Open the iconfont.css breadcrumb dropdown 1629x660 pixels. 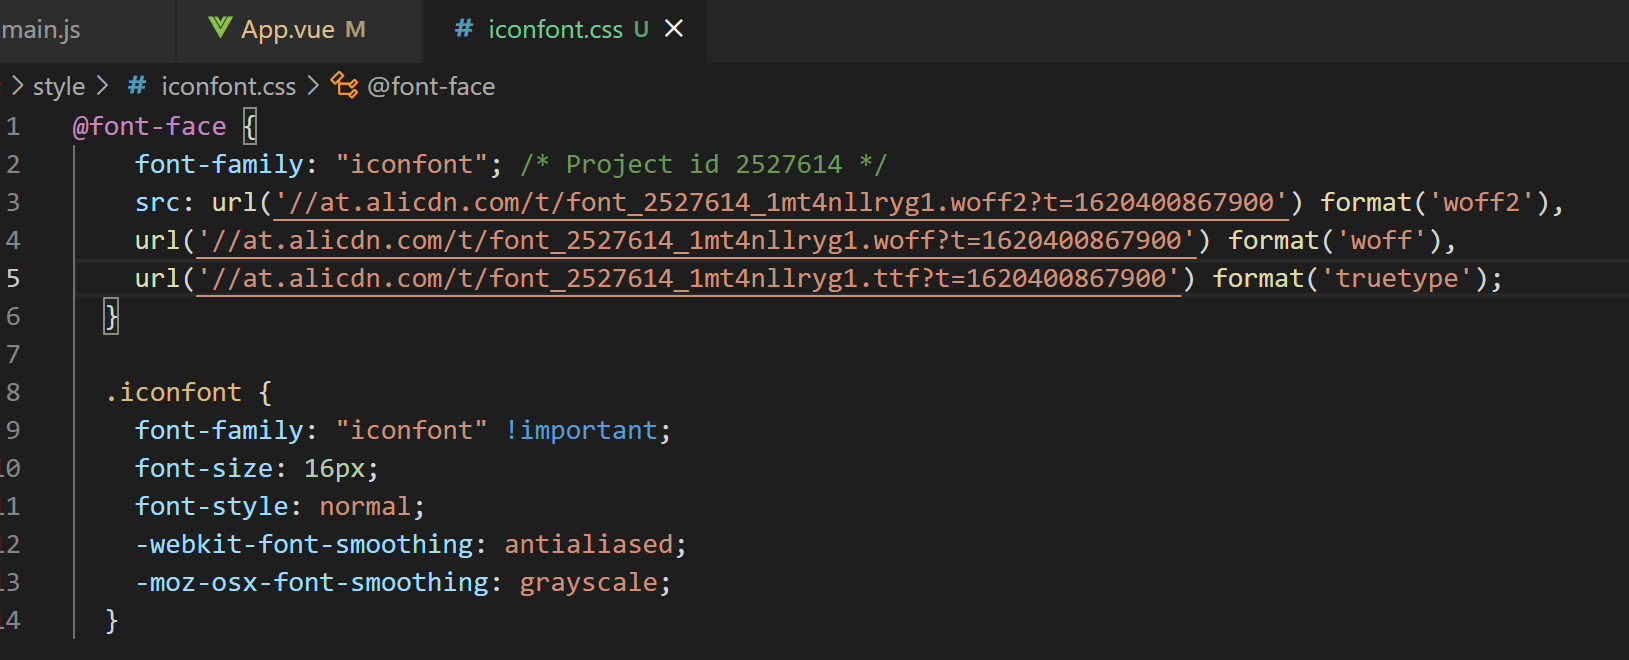coord(228,87)
